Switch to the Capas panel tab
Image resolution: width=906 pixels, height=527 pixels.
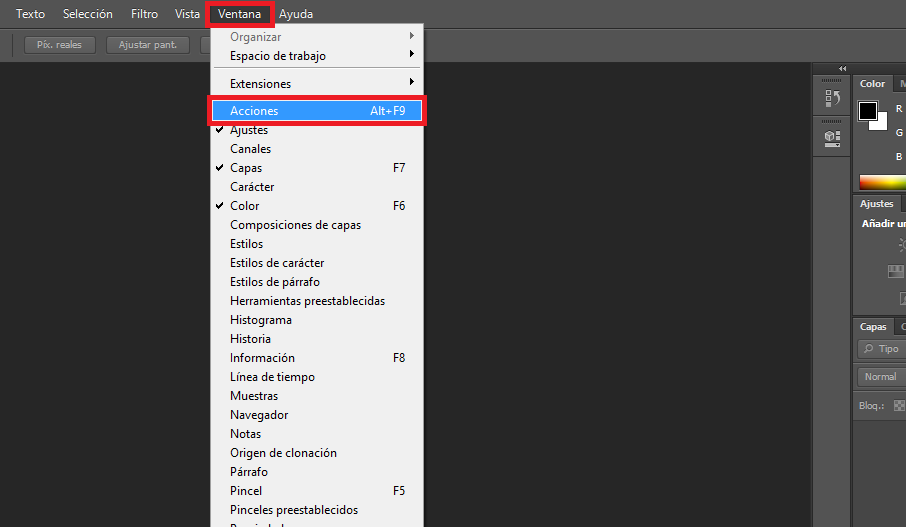coord(873,327)
